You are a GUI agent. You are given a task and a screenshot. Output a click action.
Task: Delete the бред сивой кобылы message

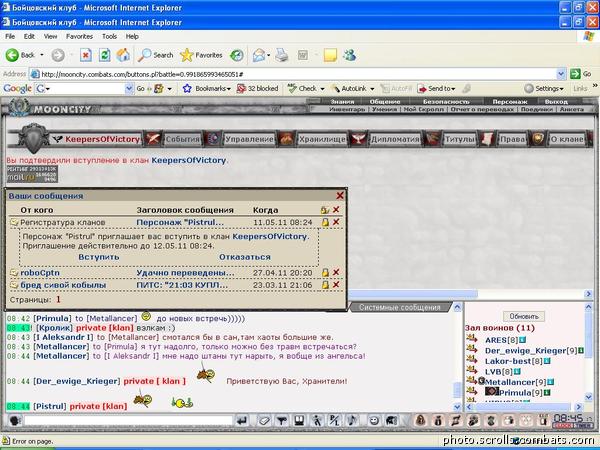click(x=336, y=285)
